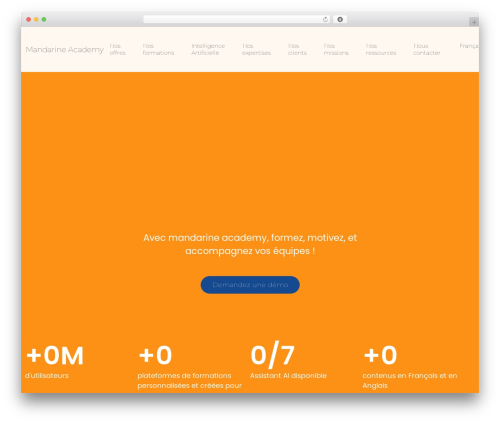Maximize the window with the green button

tap(44, 20)
